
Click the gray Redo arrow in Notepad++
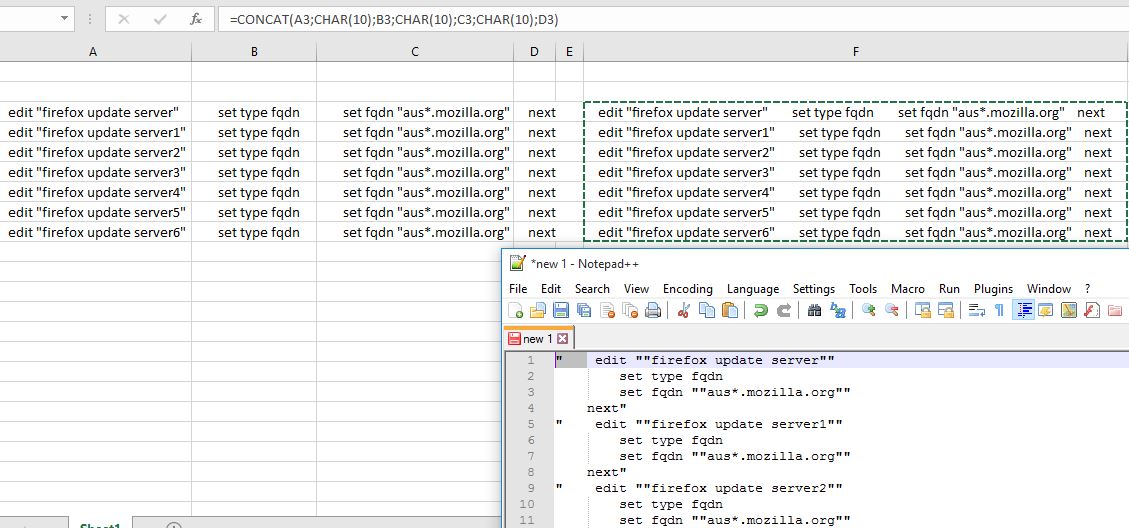pyautogui.click(x=784, y=310)
